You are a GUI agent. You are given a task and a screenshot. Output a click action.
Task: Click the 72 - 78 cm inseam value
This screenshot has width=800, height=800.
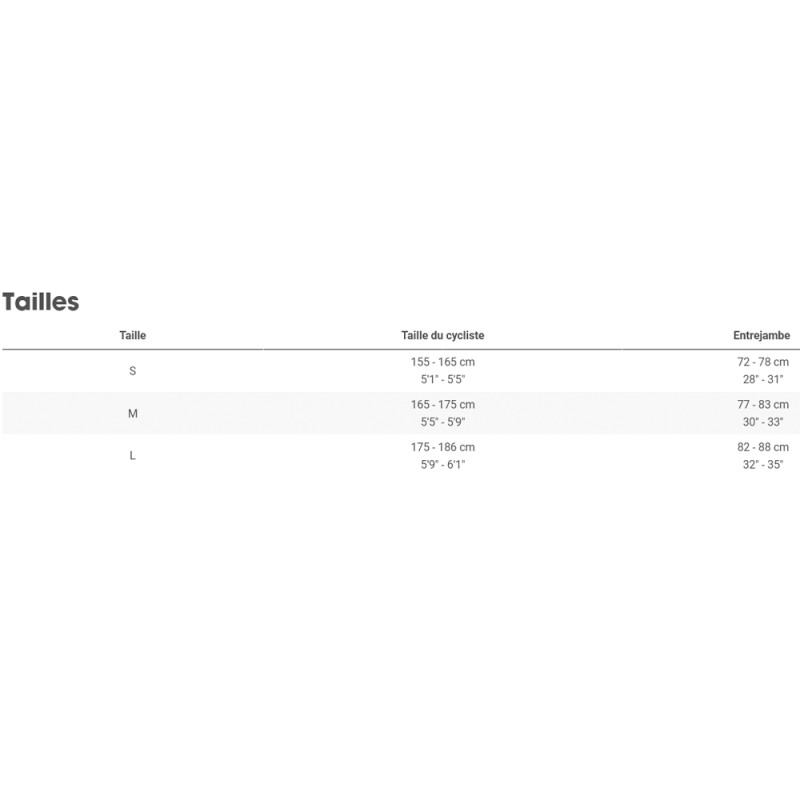[x=763, y=362]
